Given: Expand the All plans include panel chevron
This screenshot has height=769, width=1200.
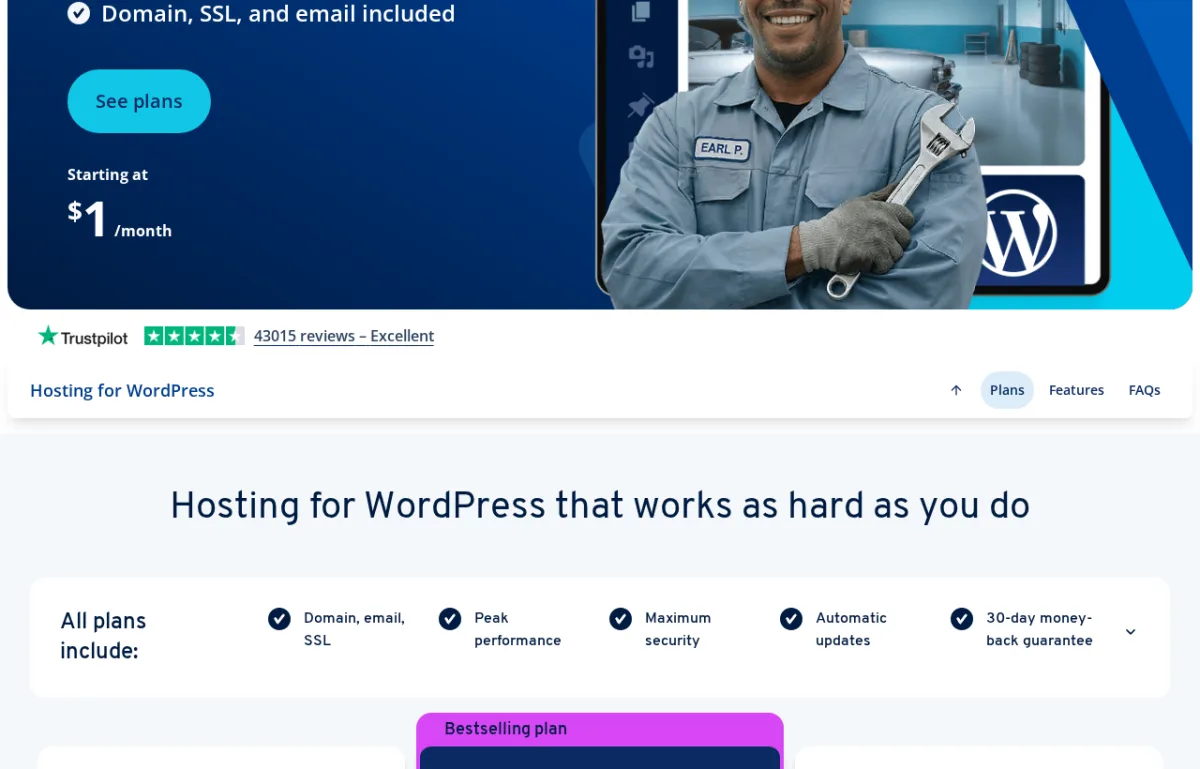Looking at the screenshot, I should coord(1130,632).
